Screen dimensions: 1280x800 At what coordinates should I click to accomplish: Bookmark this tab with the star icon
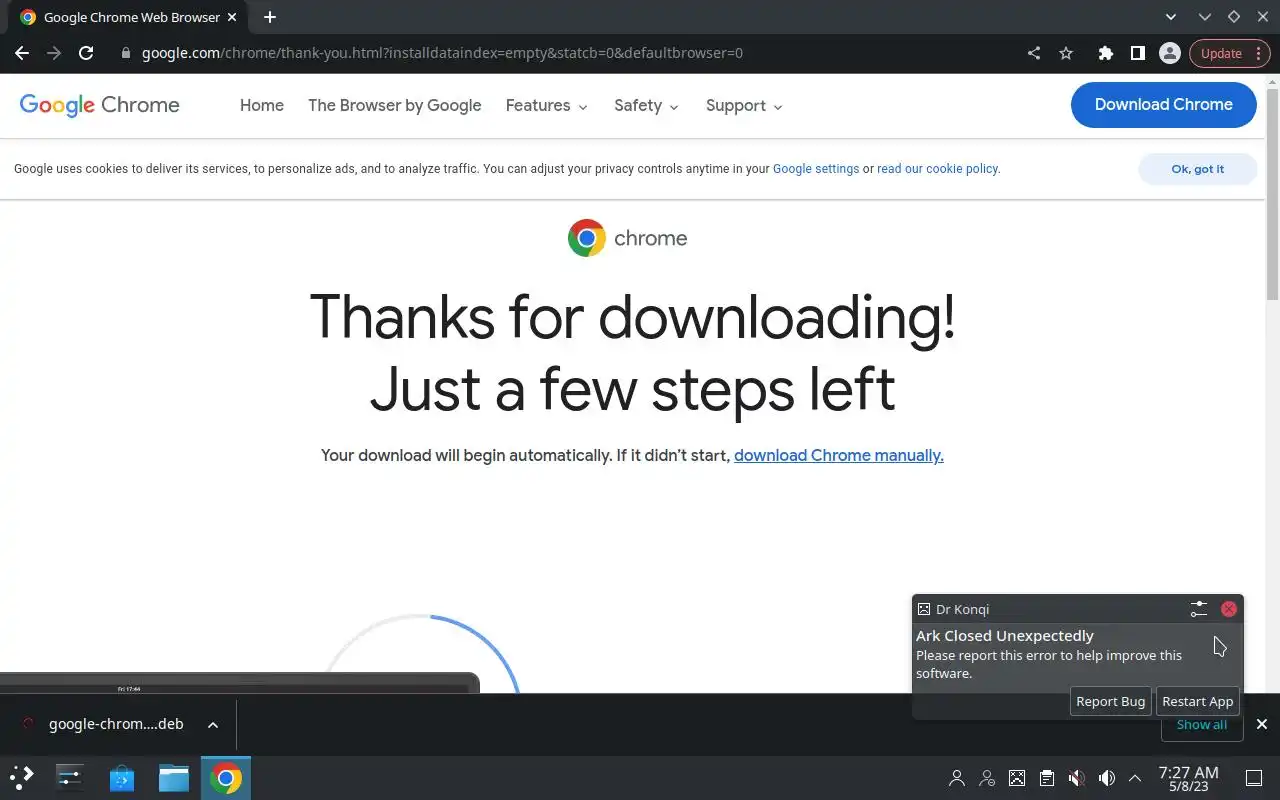pyautogui.click(x=1066, y=53)
